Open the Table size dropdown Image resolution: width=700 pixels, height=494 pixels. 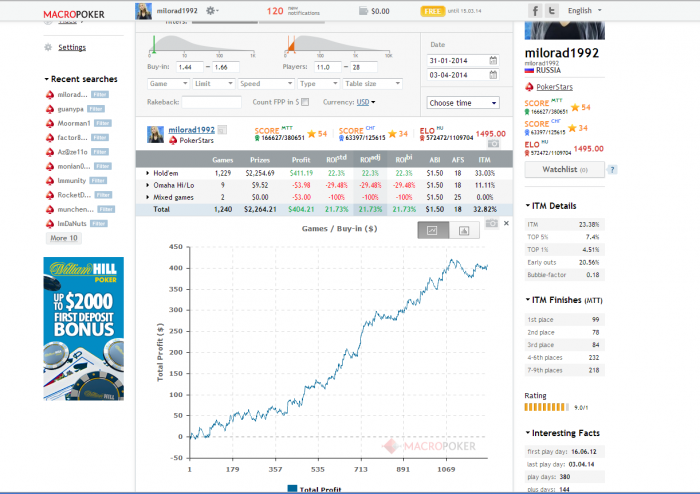[373, 83]
